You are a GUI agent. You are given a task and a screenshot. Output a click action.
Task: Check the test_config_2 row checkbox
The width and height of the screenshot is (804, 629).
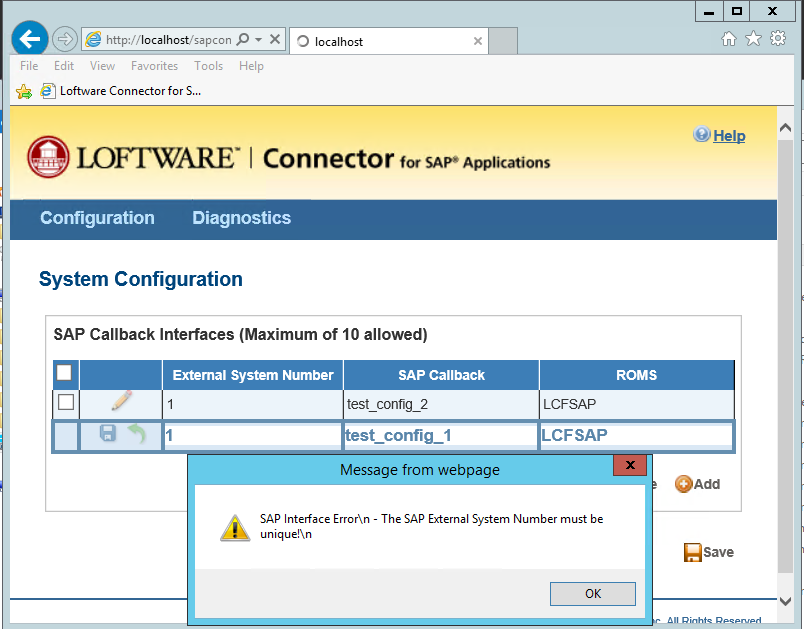click(x=66, y=402)
